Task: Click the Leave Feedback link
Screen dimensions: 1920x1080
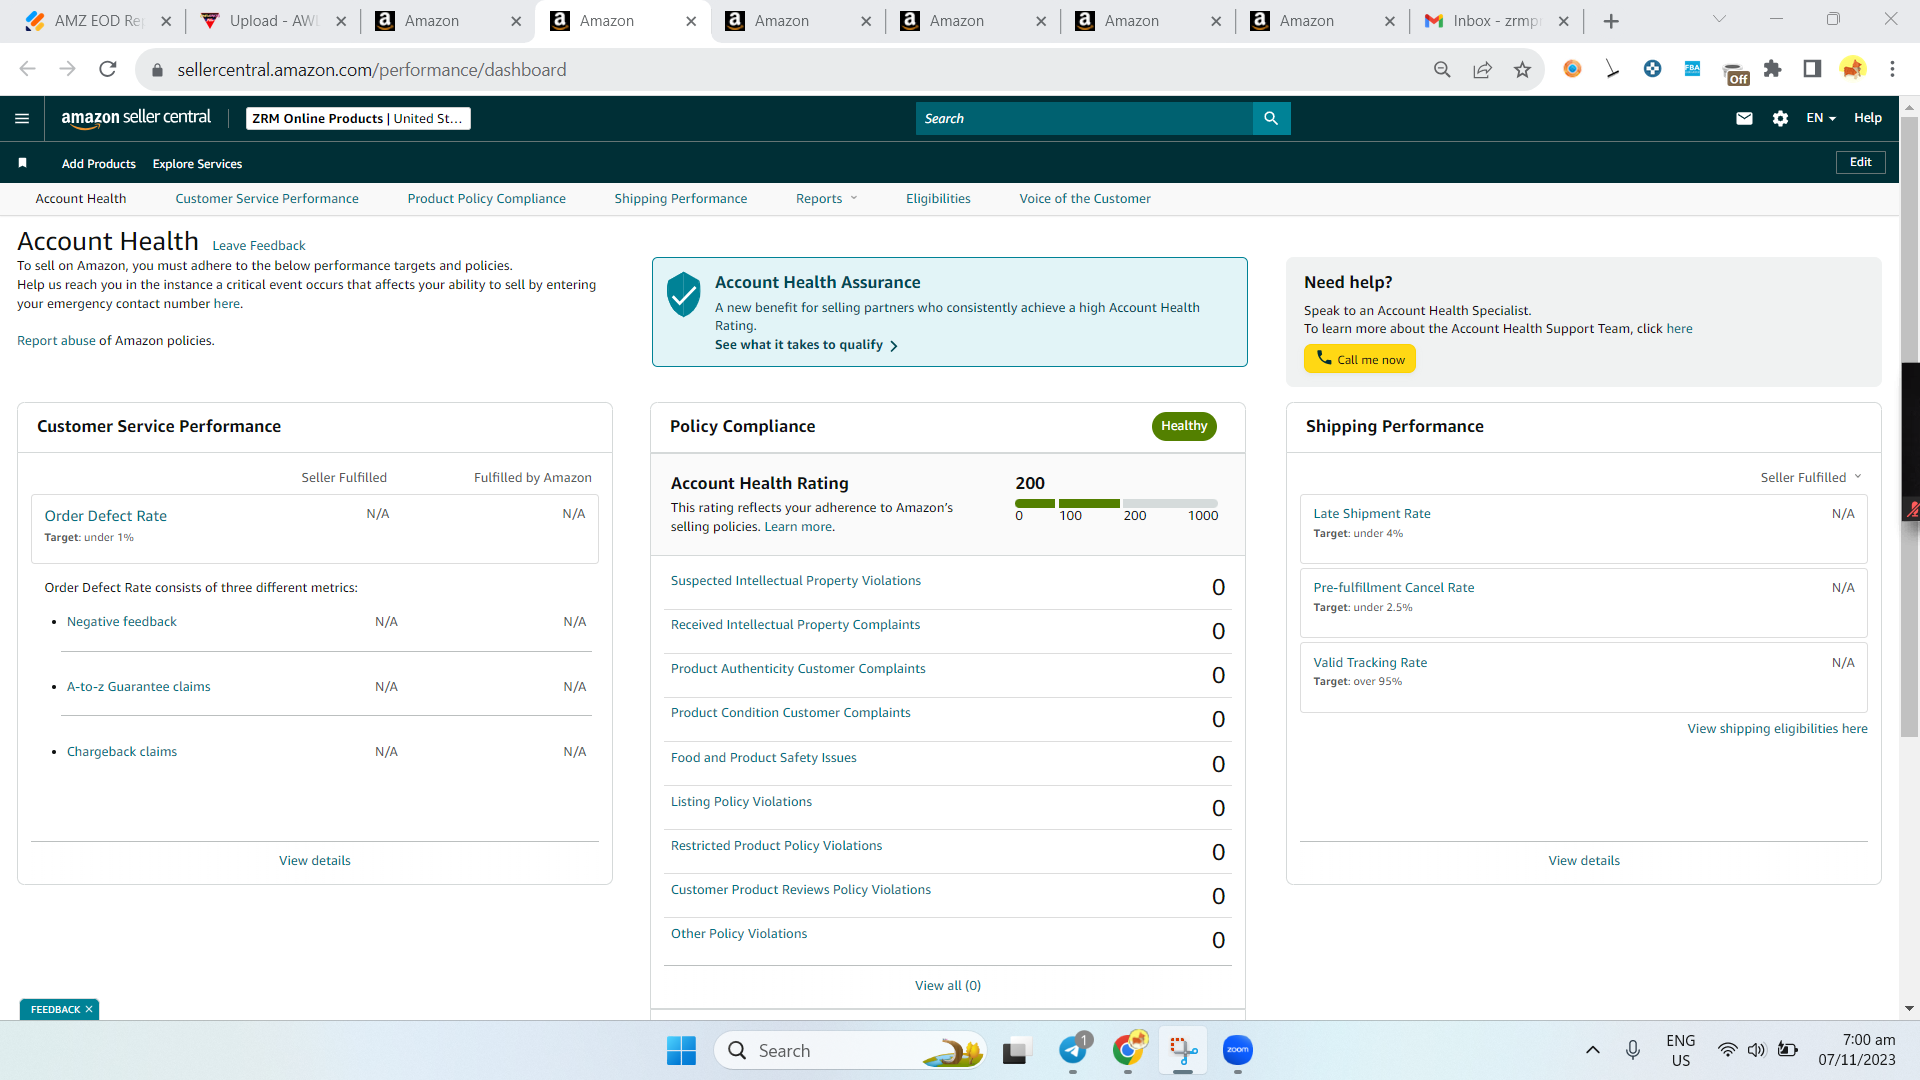Action: pos(259,245)
